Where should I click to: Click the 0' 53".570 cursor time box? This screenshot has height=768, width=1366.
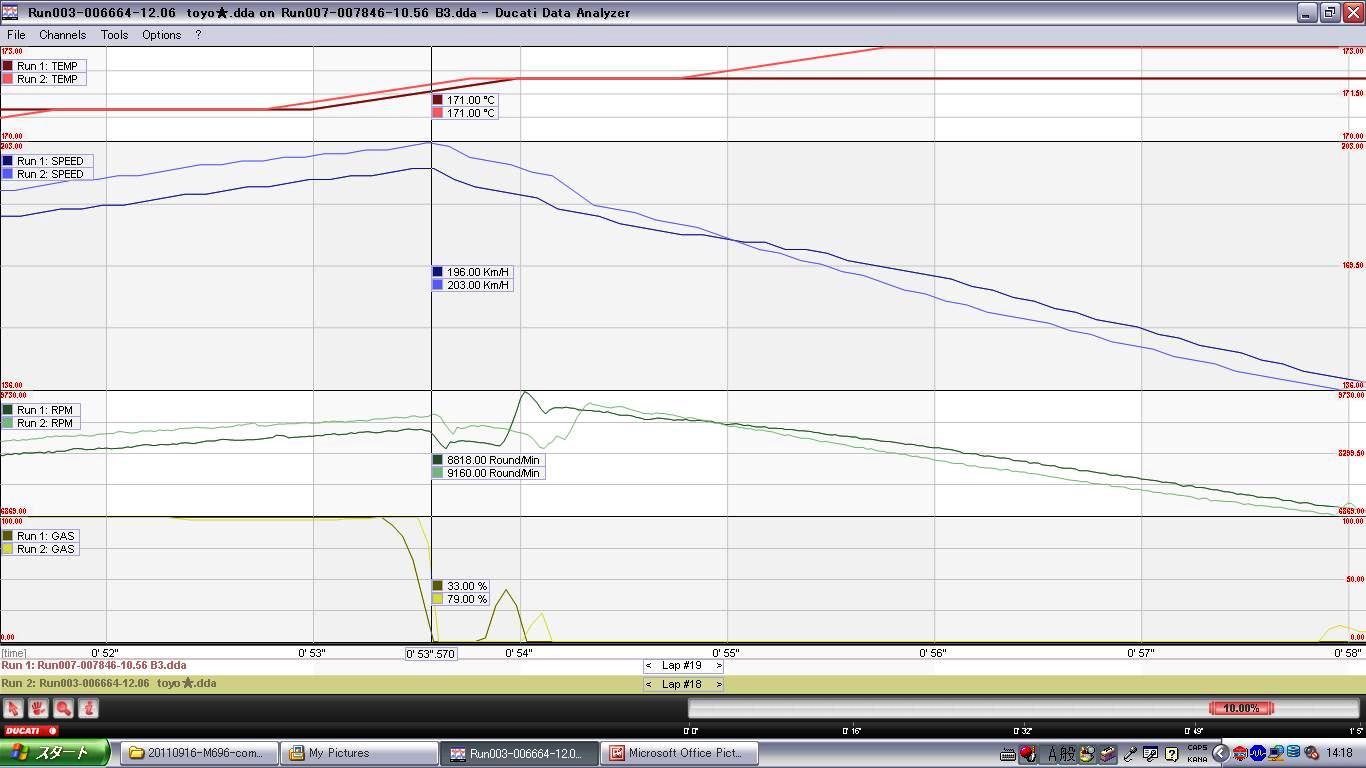pyautogui.click(x=431, y=654)
